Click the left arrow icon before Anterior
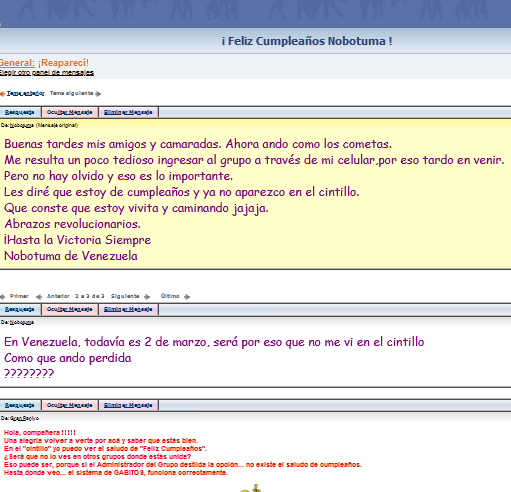 pyautogui.click(x=39, y=296)
